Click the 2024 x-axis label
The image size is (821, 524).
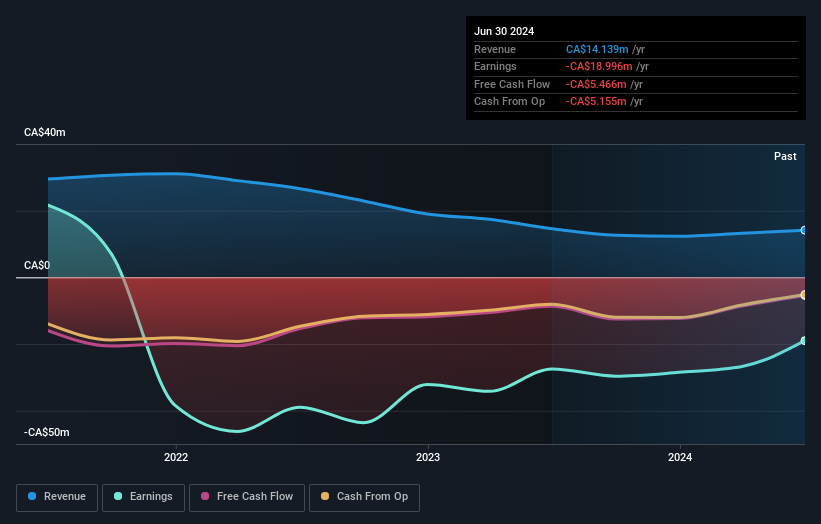click(680, 457)
